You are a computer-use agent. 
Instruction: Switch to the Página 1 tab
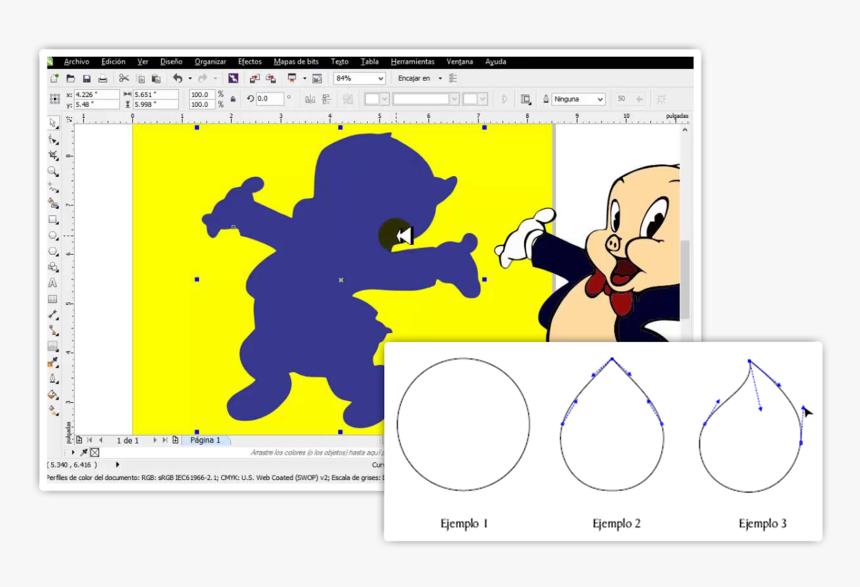205,441
